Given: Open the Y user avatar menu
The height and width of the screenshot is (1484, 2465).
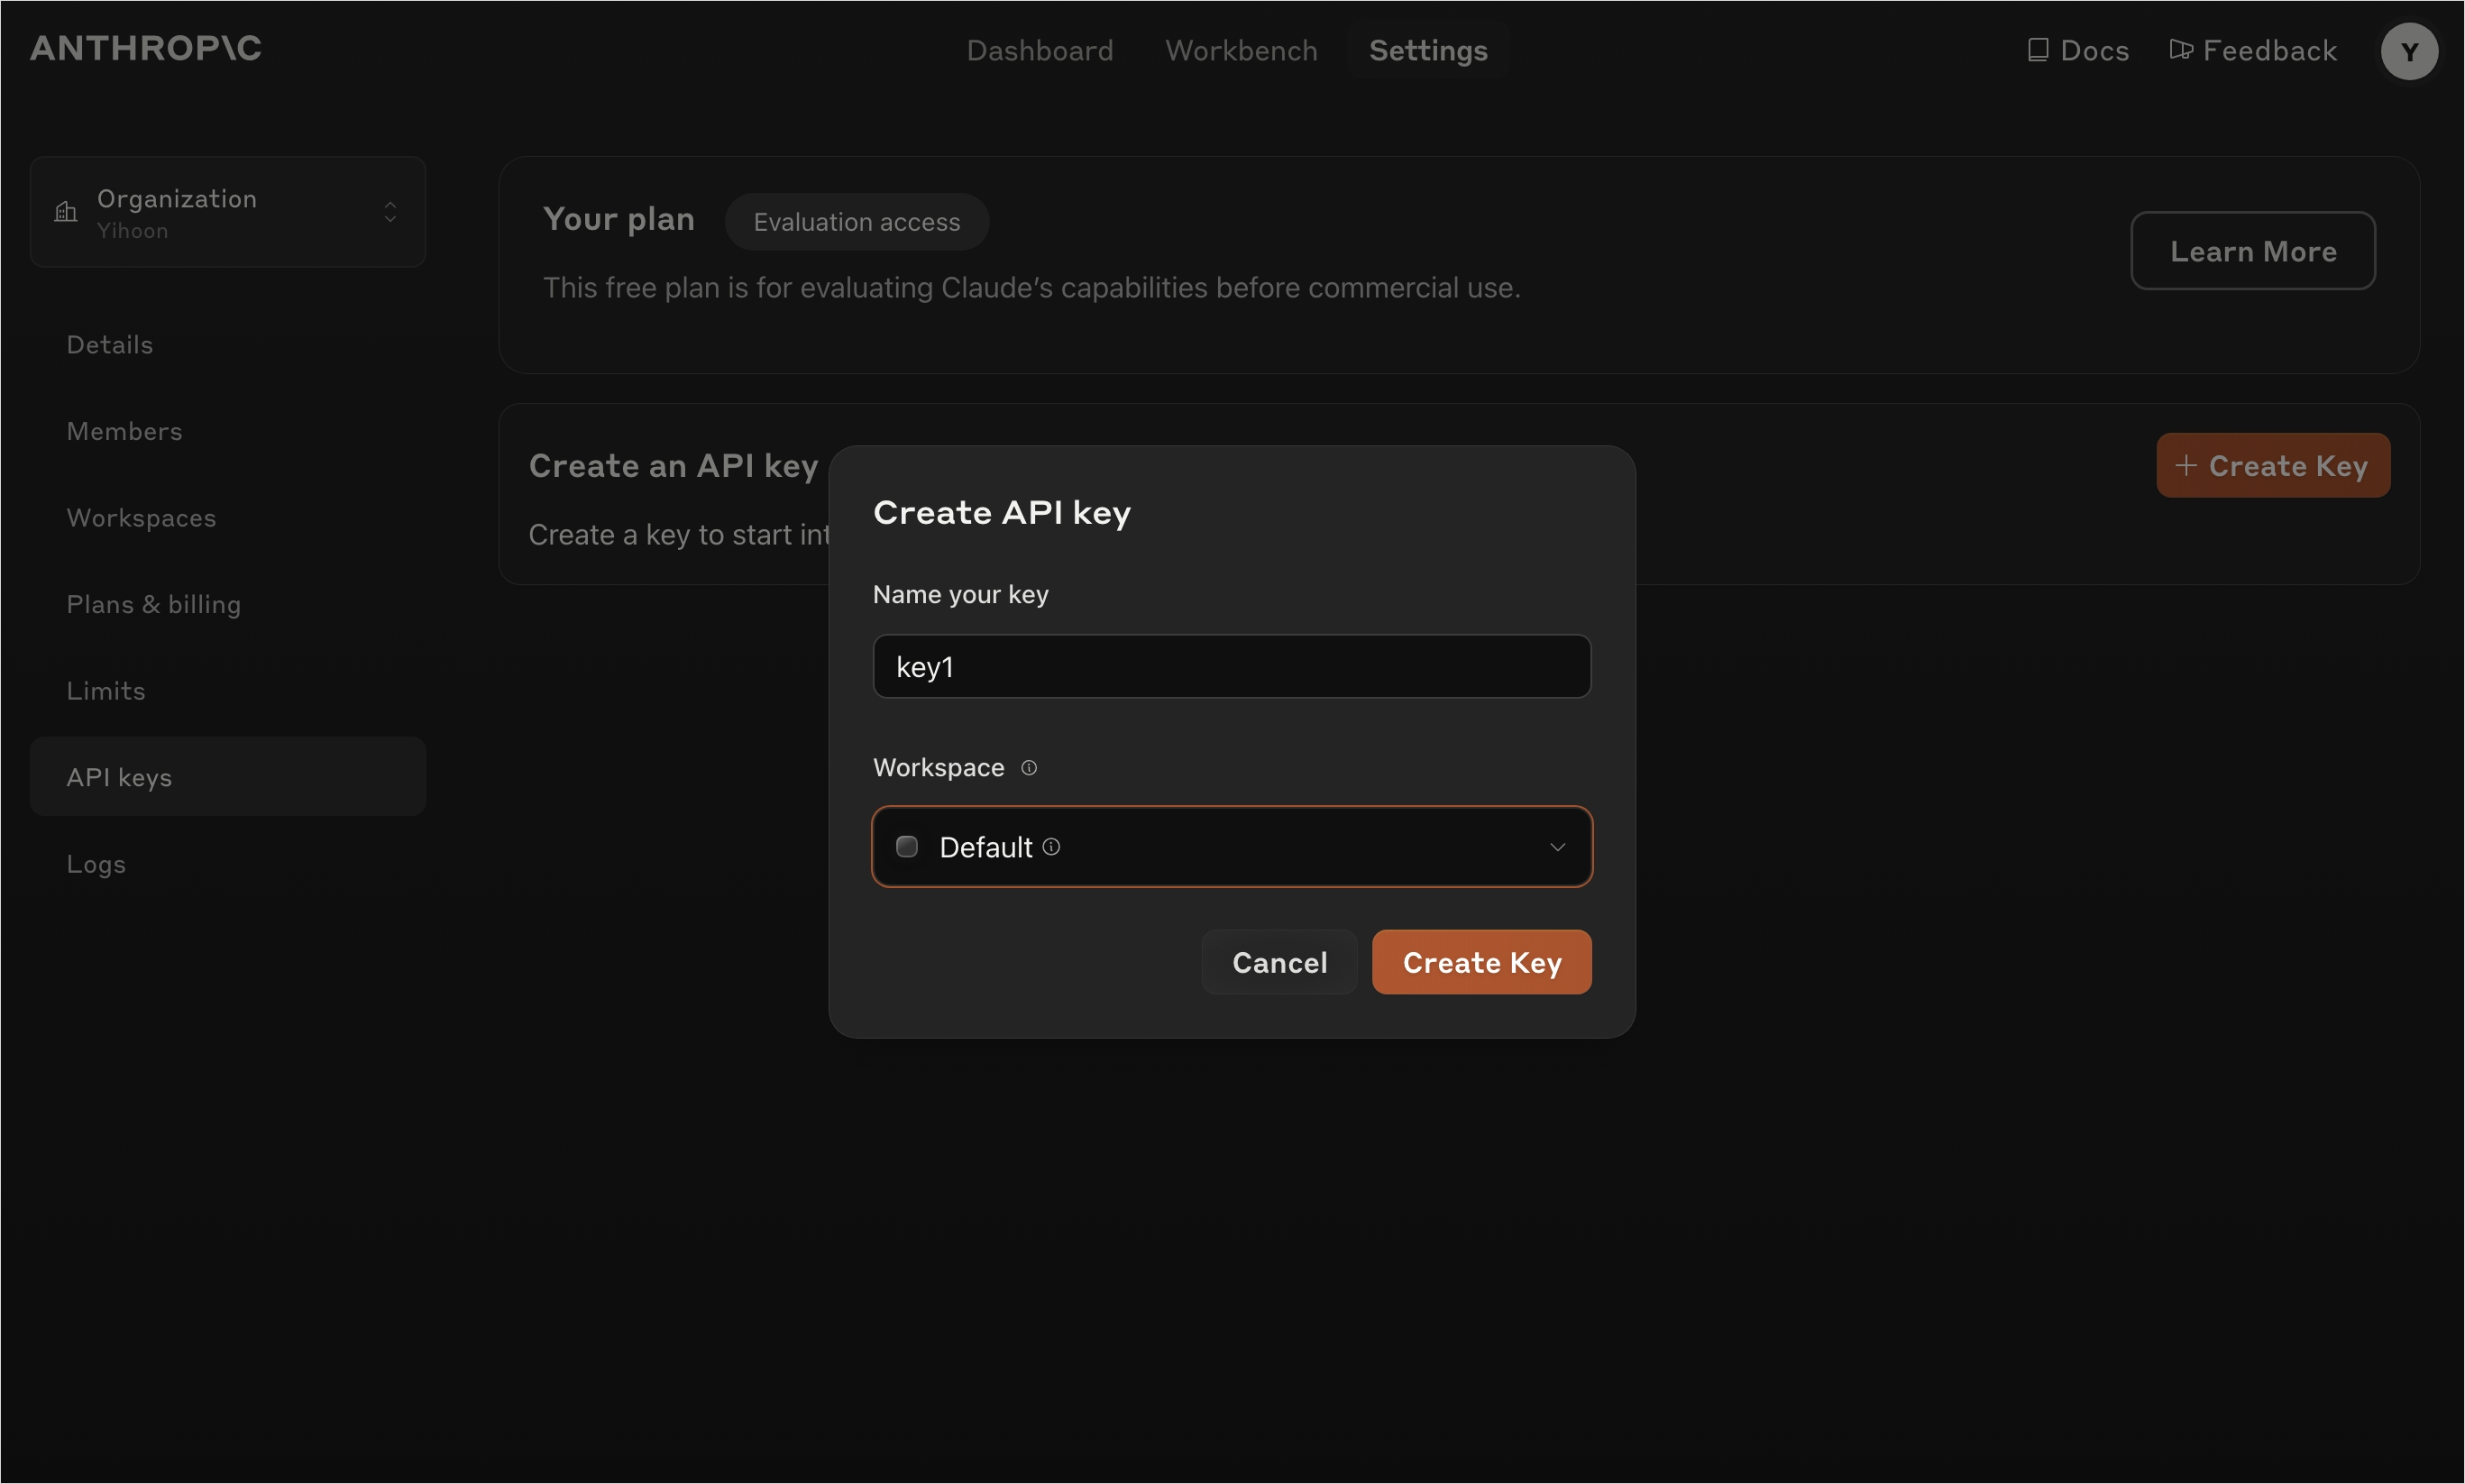Looking at the screenshot, I should point(2408,51).
